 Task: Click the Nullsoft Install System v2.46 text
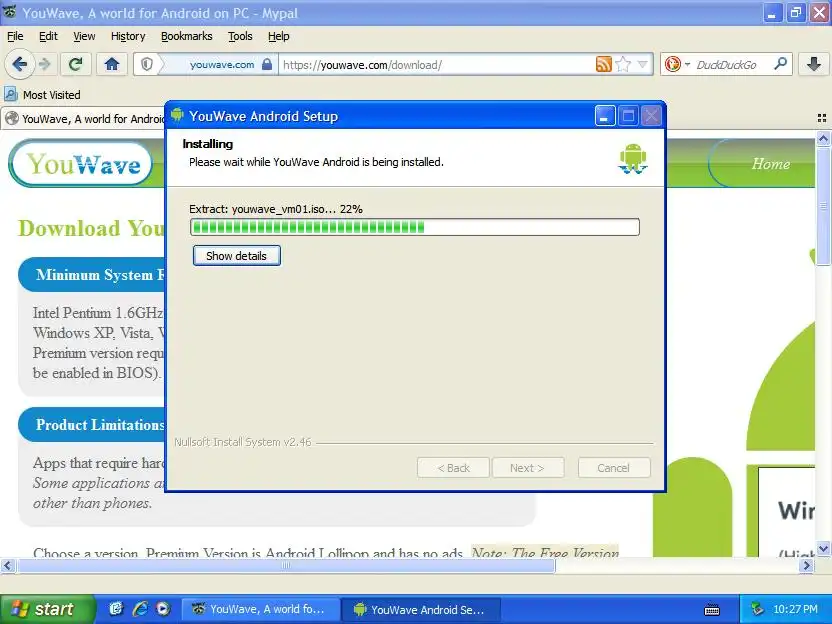(243, 442)
